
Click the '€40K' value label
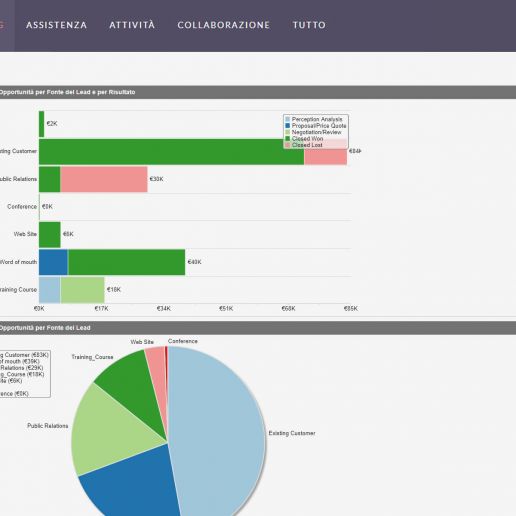click(x=194, y=262)
